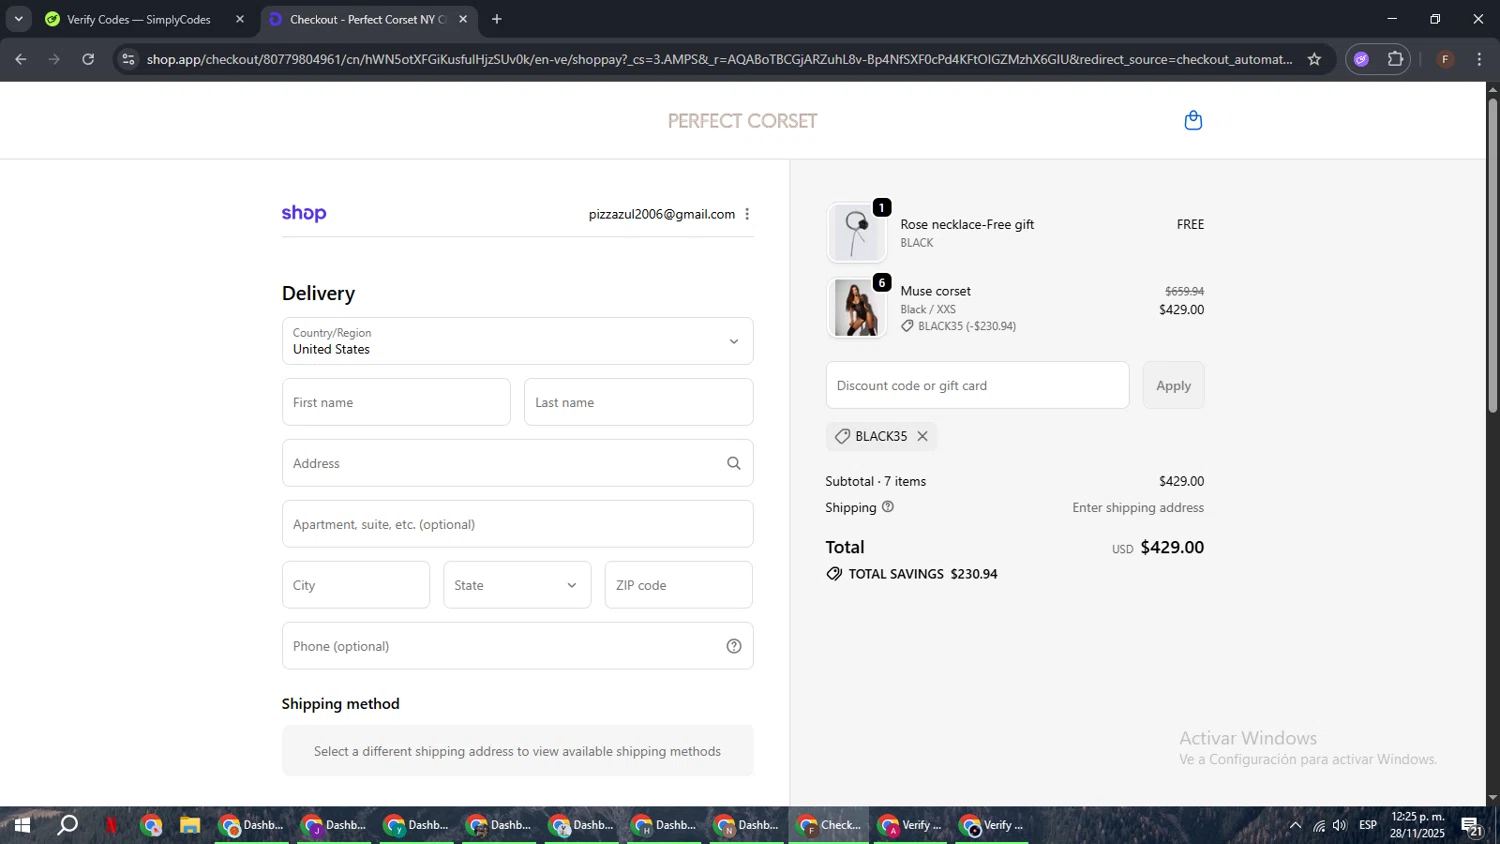Click the City field
Viewport: 1500px width, 844px height.
[356, 585]
